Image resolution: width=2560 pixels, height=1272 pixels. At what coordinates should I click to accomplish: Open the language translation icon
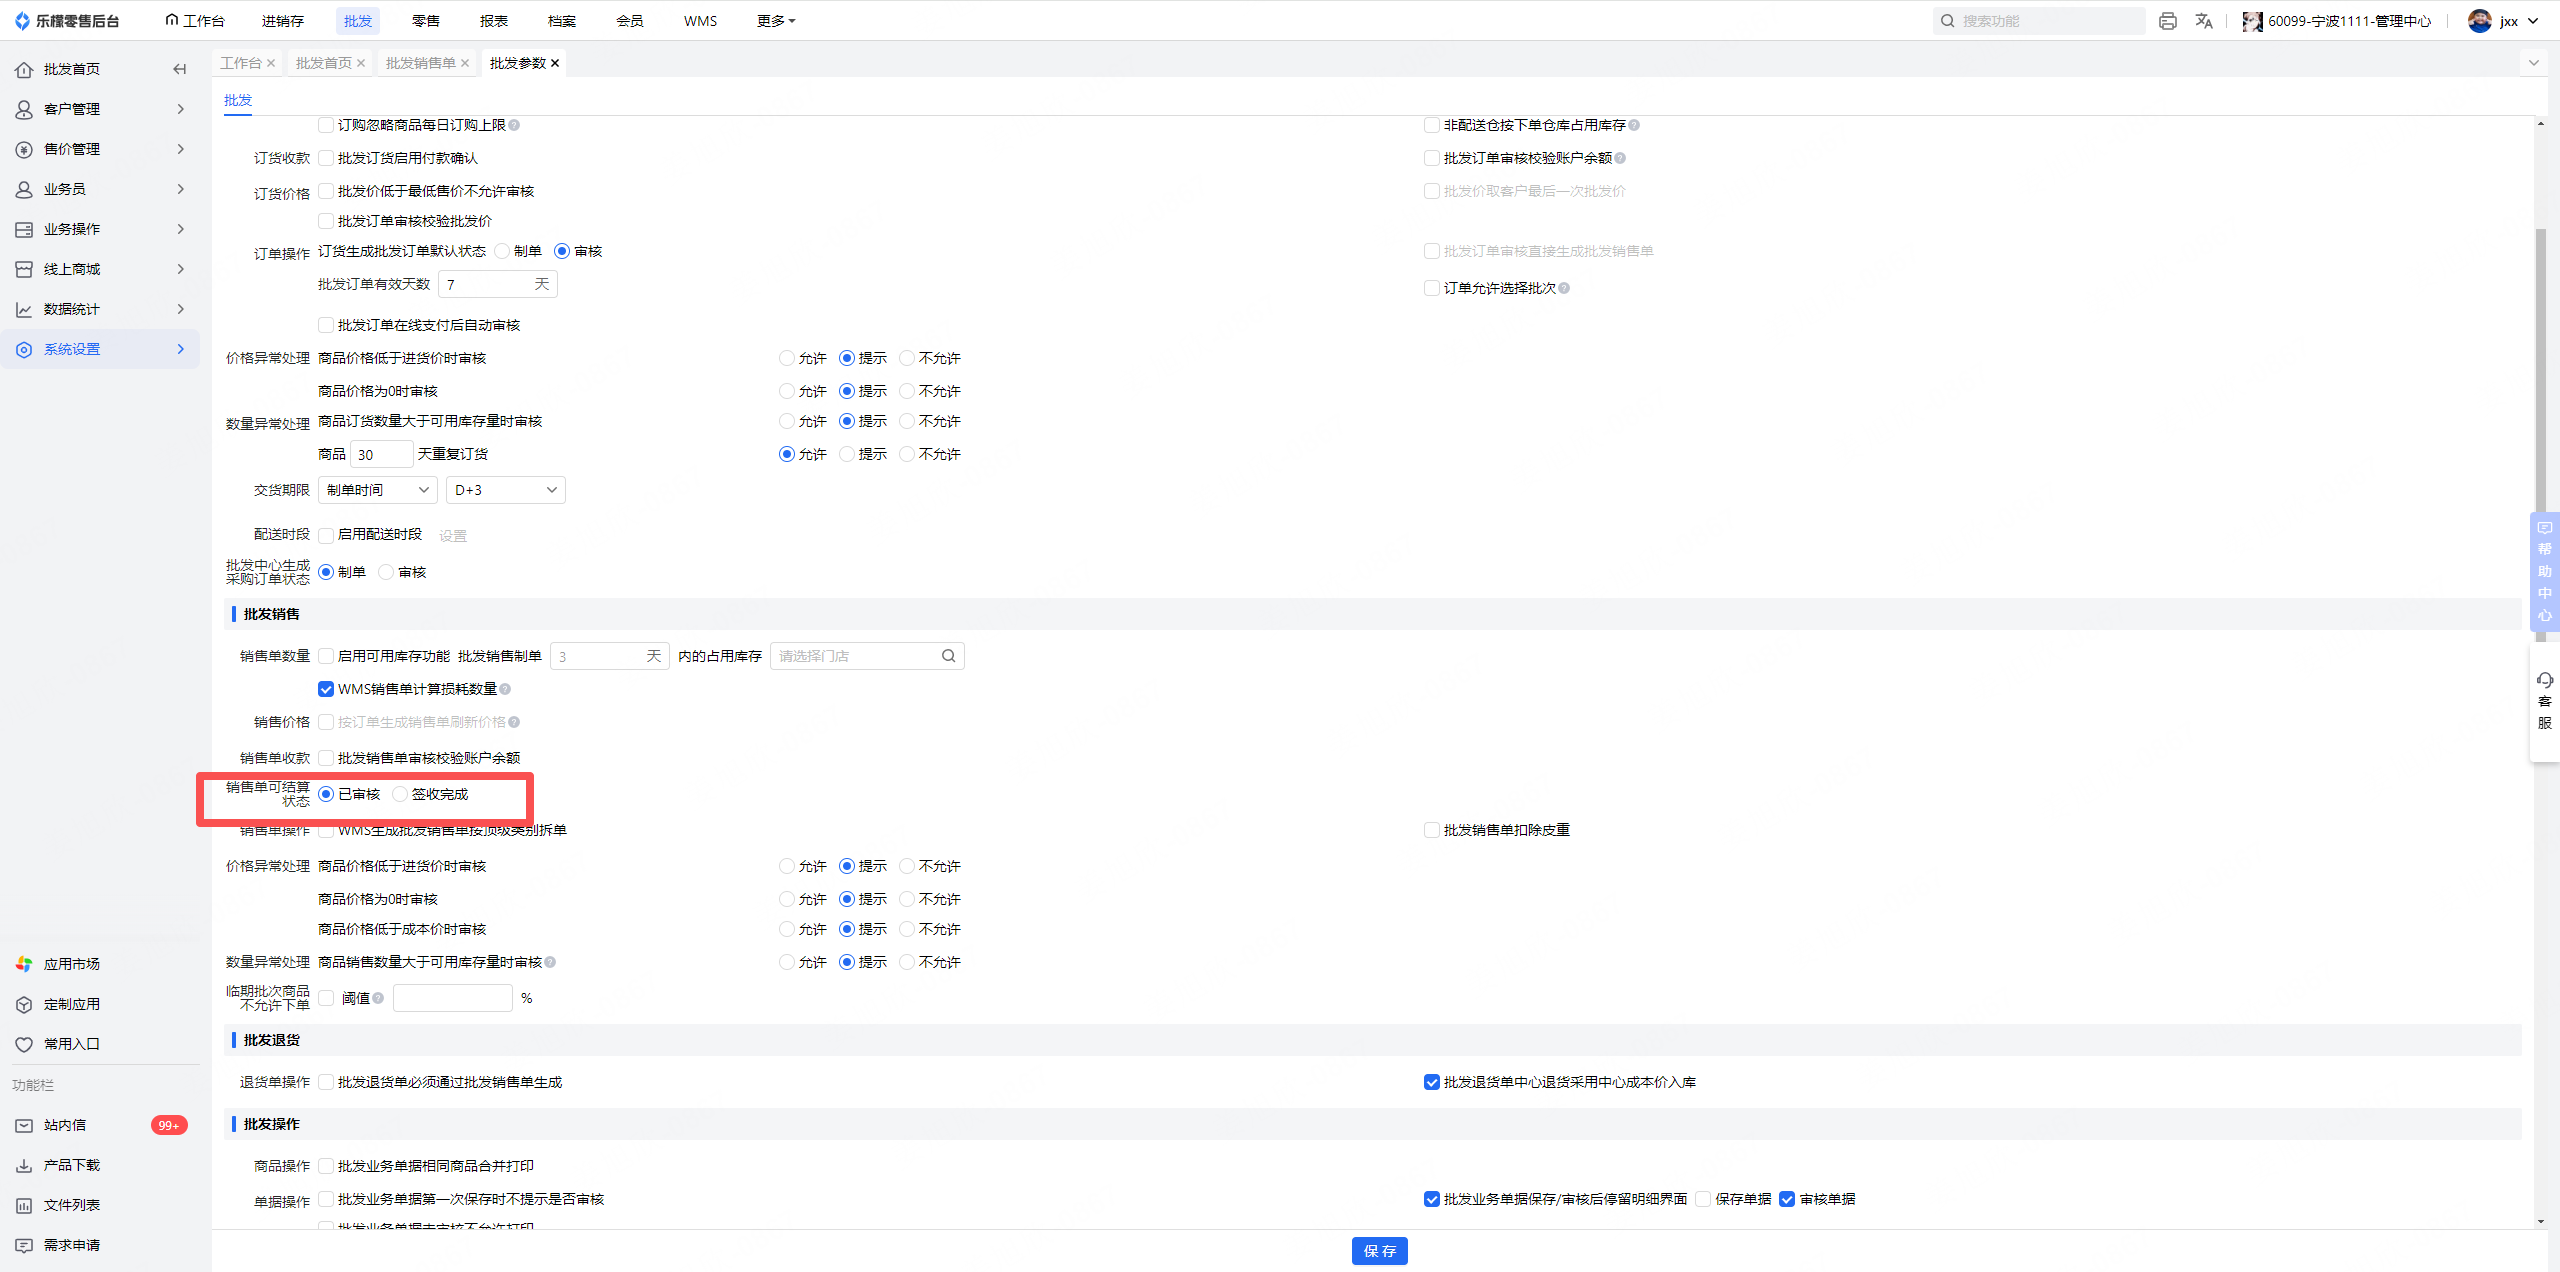[2204, 21]
